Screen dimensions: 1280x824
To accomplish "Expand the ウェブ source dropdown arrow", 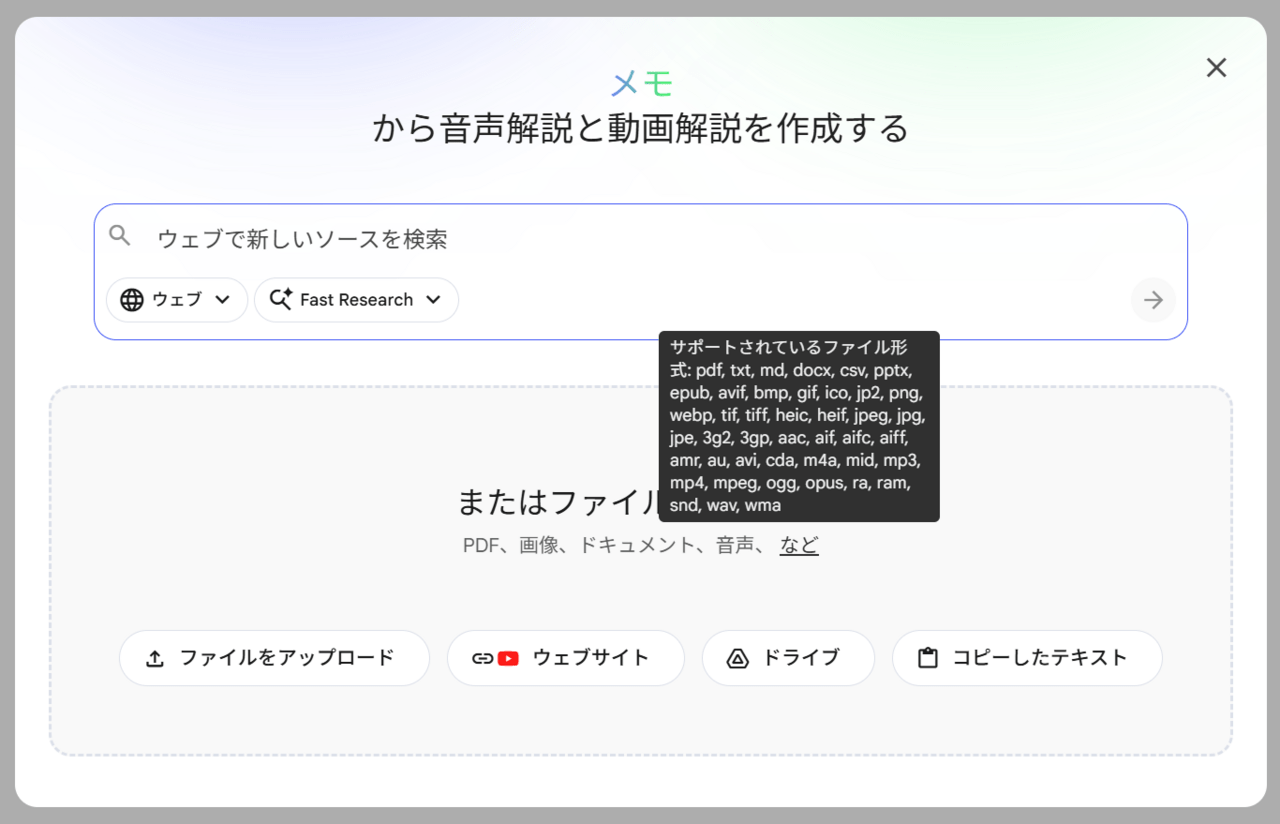I will click(223, 300).
